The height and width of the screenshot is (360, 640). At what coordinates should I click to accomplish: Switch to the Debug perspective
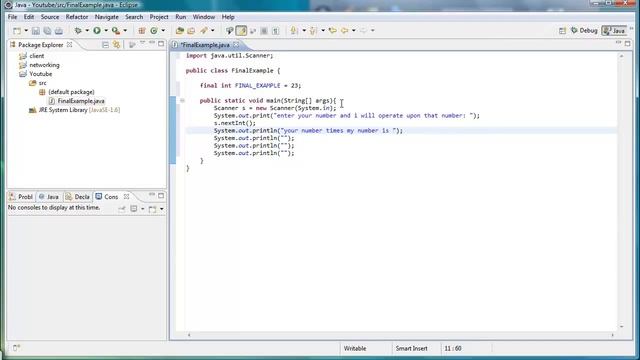pos(584,31)
